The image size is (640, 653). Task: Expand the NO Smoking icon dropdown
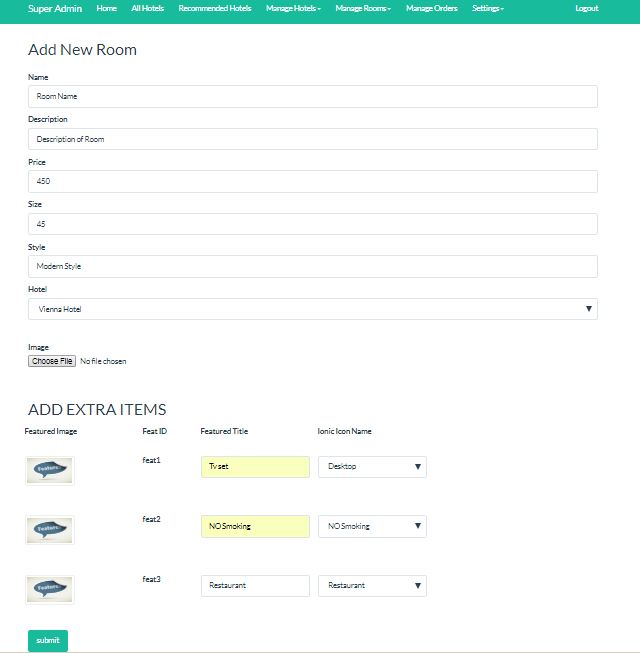[x=372, y=526]
